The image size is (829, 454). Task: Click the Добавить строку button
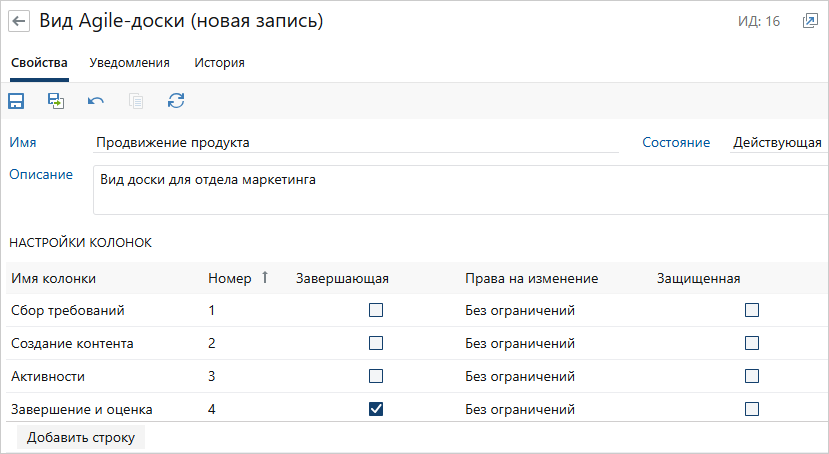click(x=81, y=438)
